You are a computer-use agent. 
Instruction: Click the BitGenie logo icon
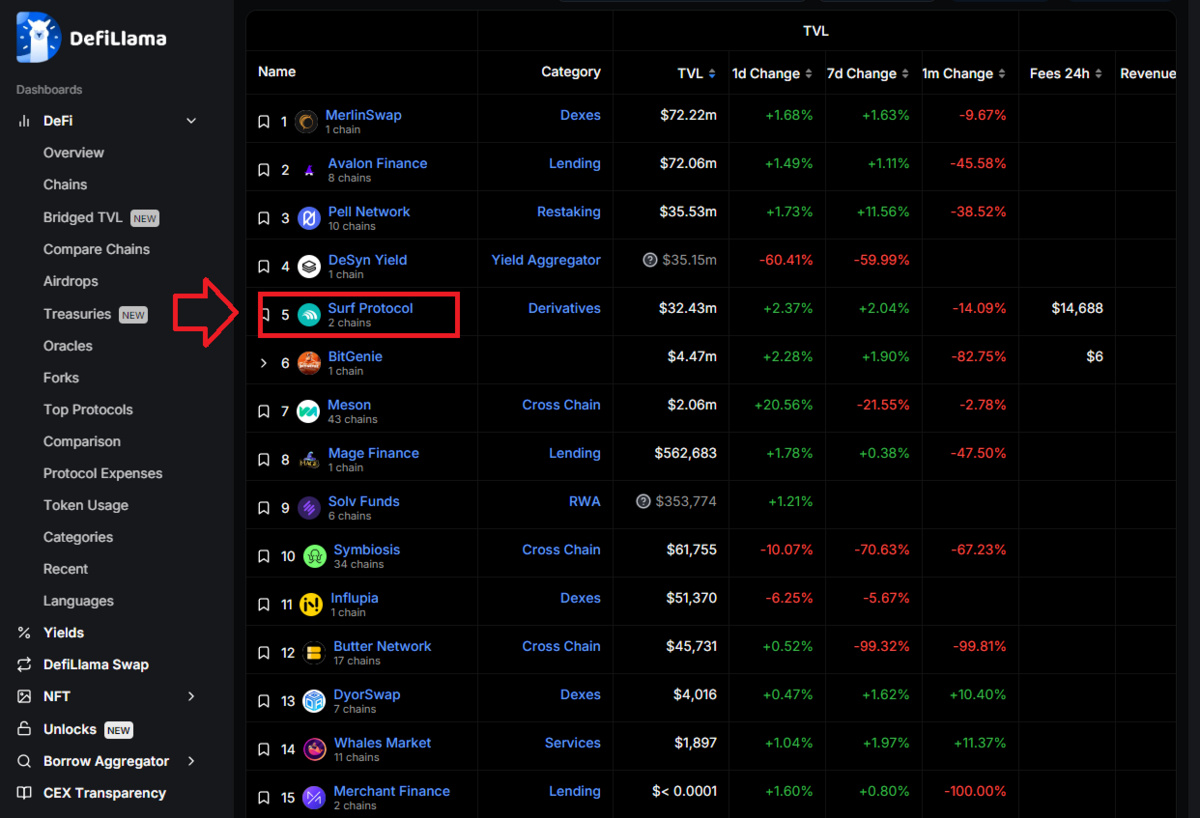(x=309, y=363)
